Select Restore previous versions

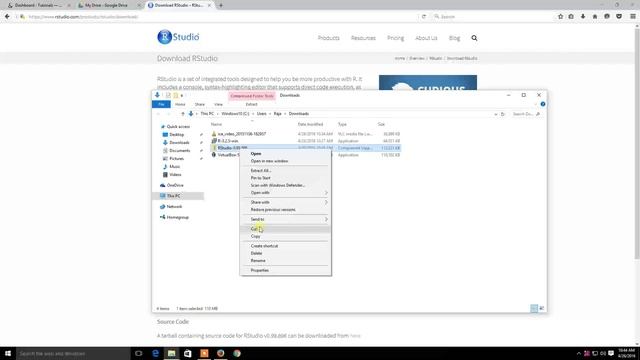(x=285, y=210)
